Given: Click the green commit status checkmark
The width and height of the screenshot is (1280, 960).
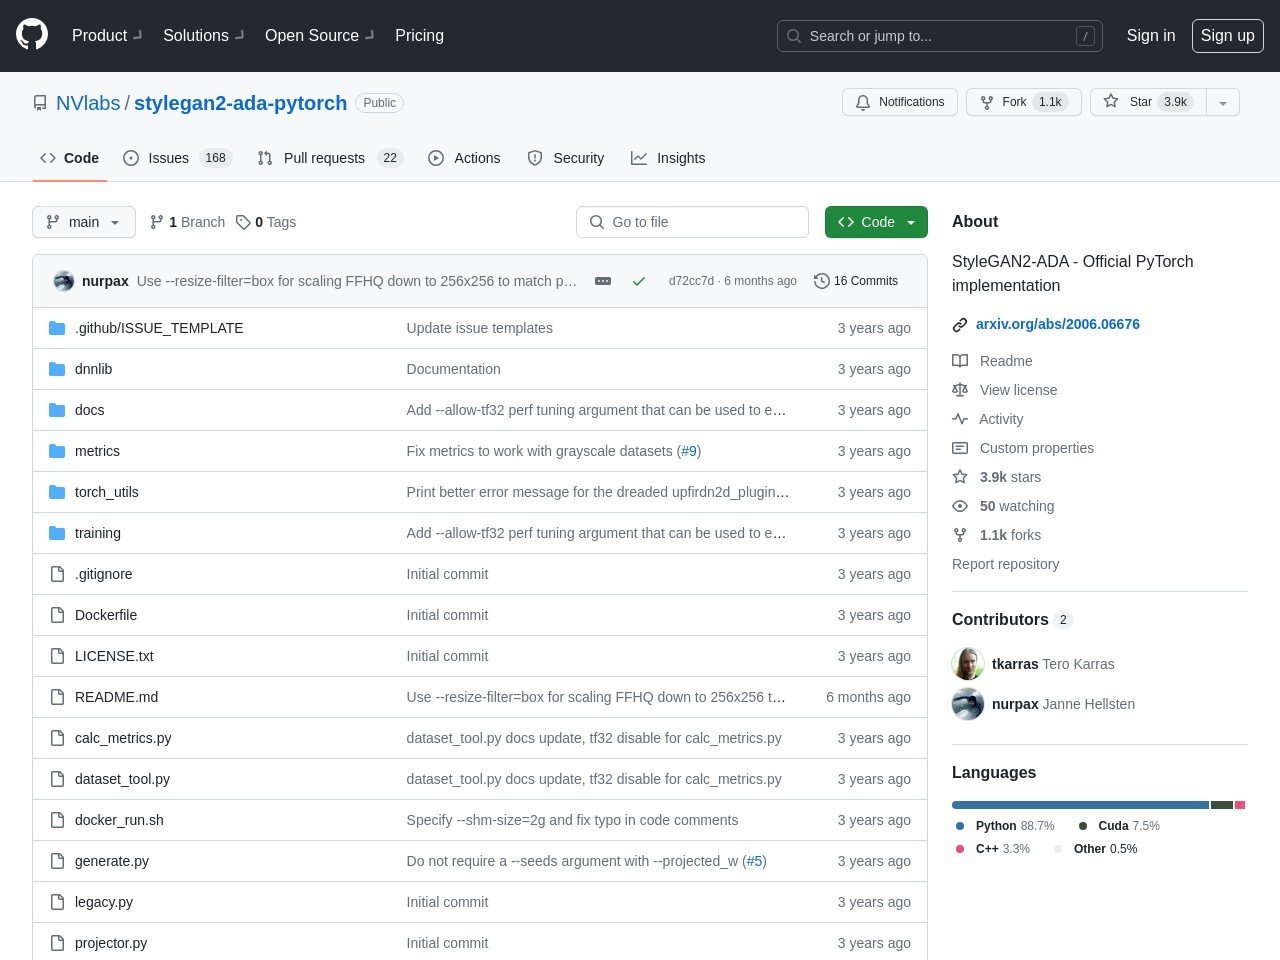Looking at the screenshot, I should 639,281.
